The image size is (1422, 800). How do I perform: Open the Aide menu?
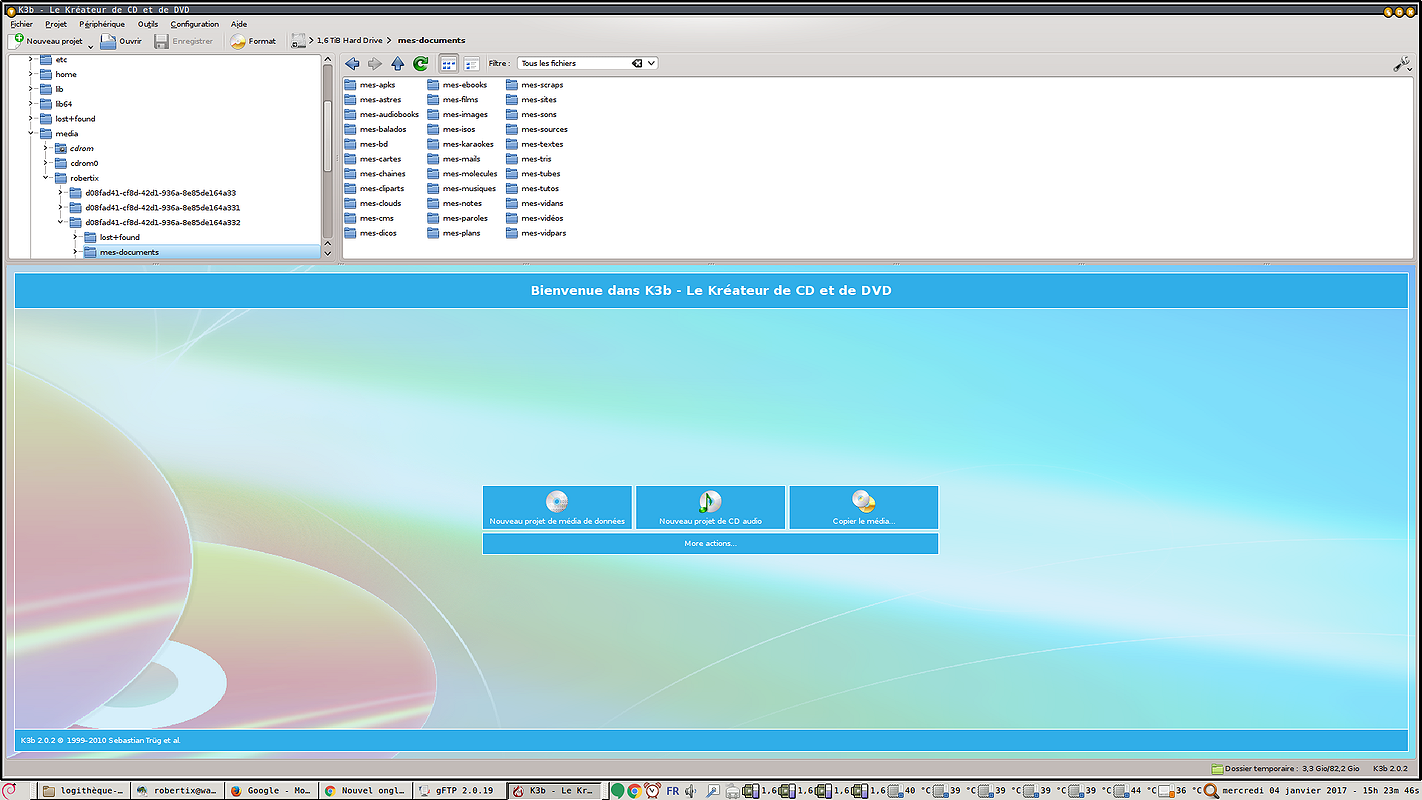239,24
